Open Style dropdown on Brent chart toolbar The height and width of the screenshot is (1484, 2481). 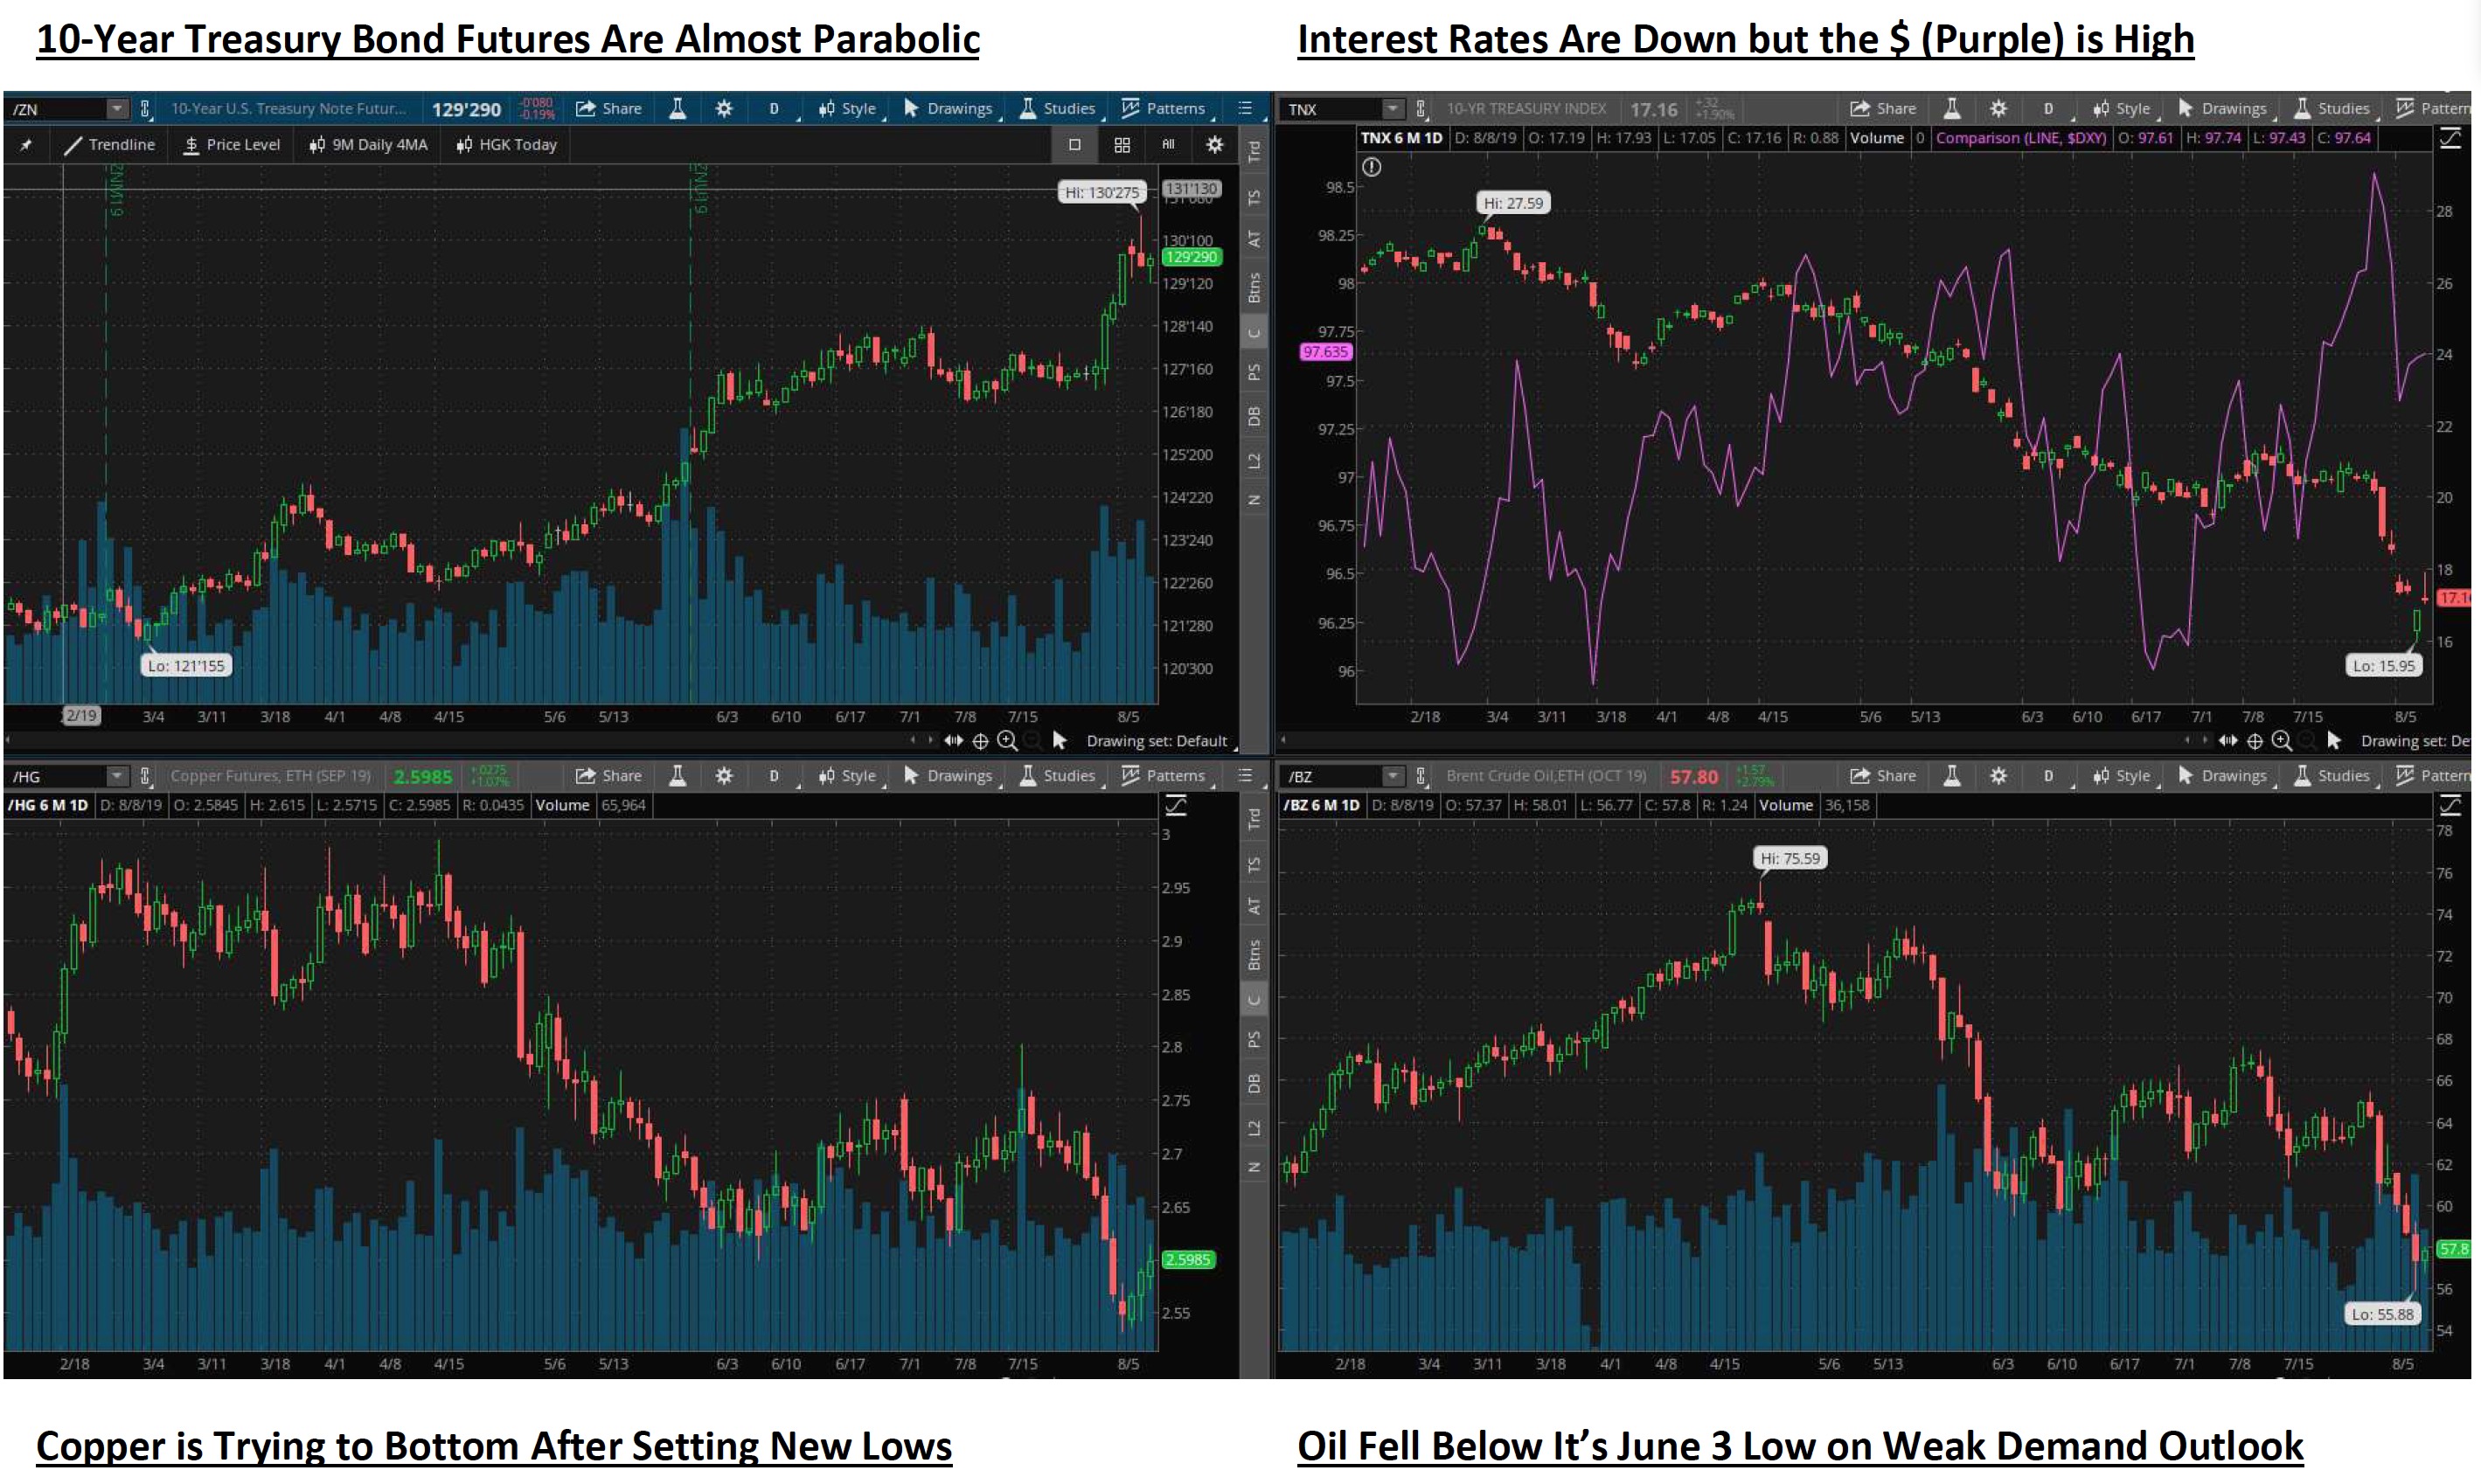coord(2121,776)
